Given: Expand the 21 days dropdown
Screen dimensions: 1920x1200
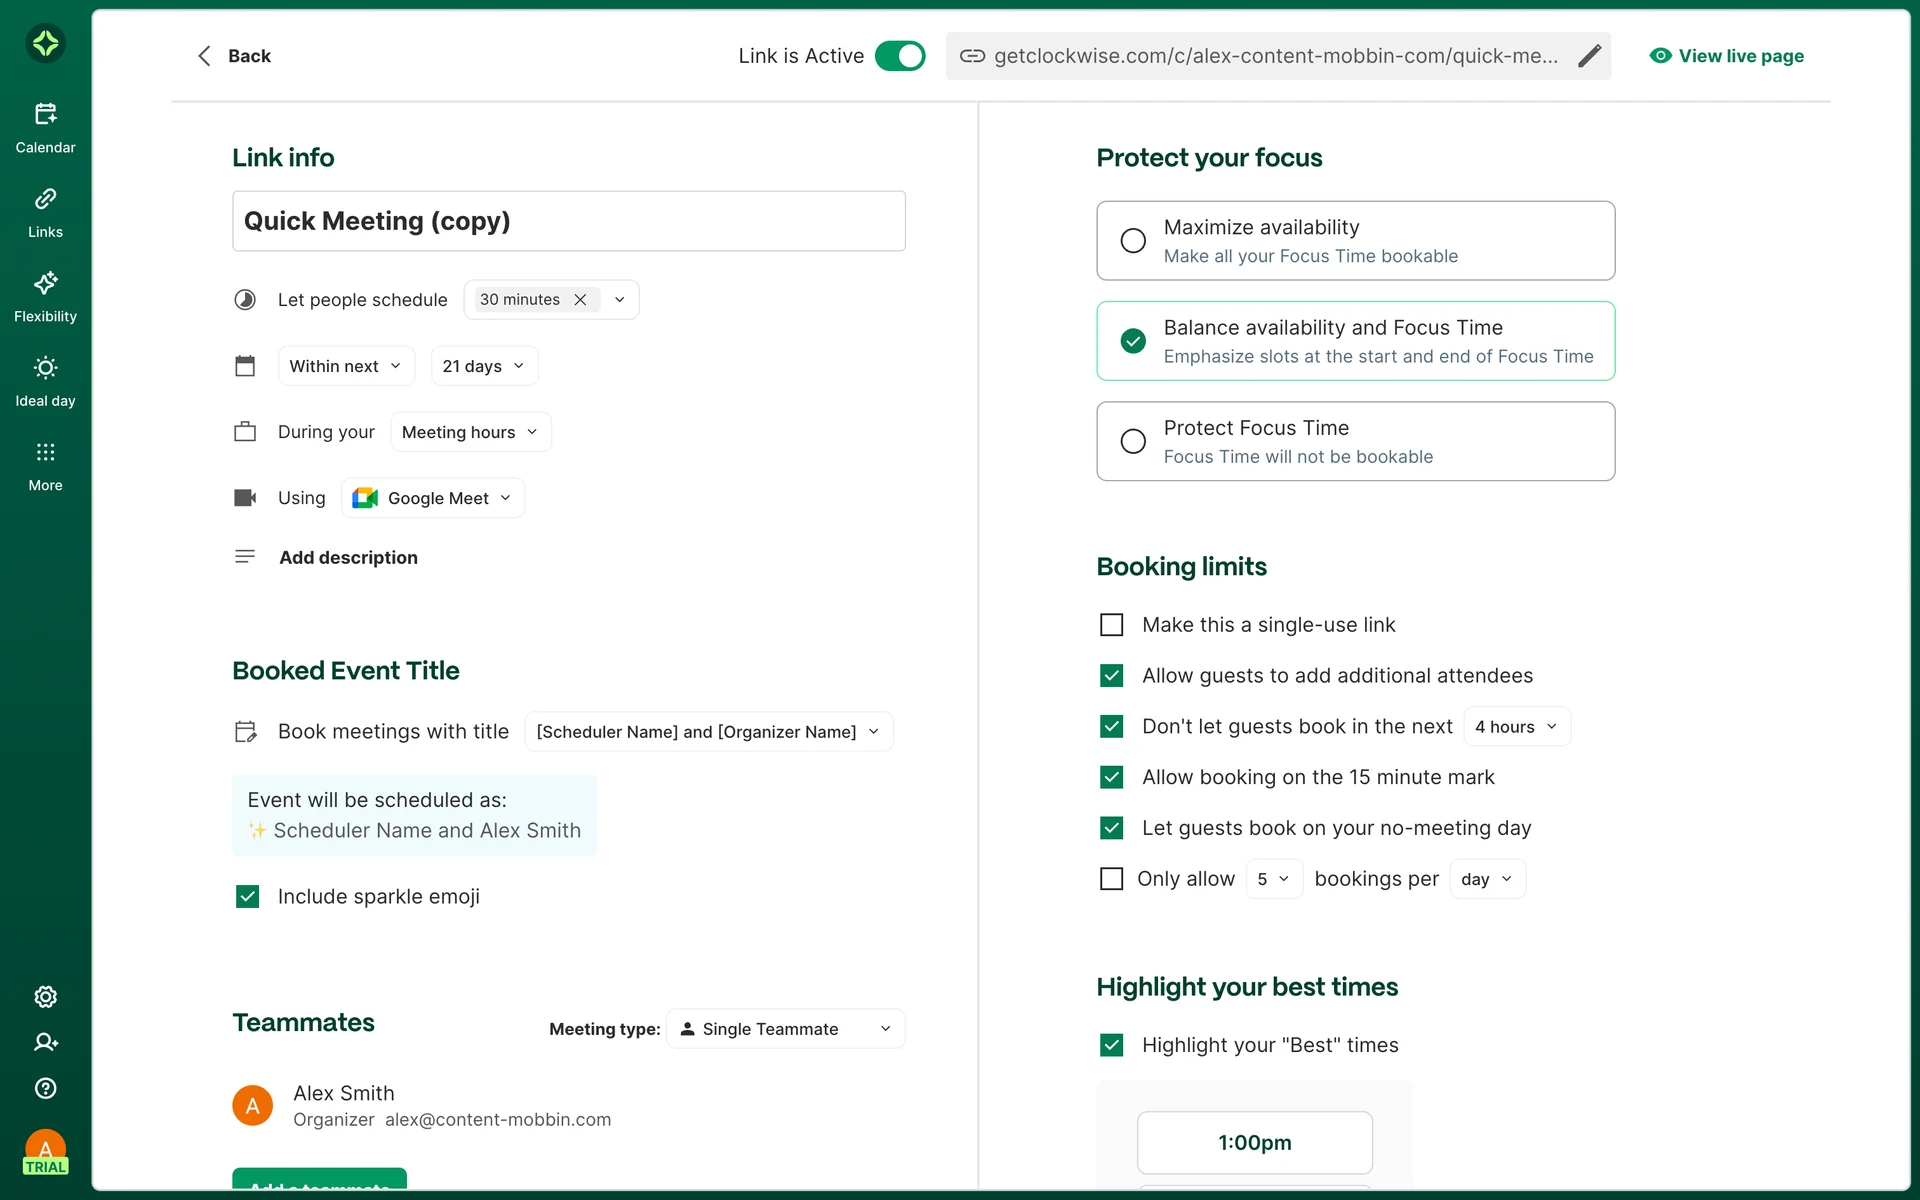Looking at the screenshot, I should [x=484, y=366].
